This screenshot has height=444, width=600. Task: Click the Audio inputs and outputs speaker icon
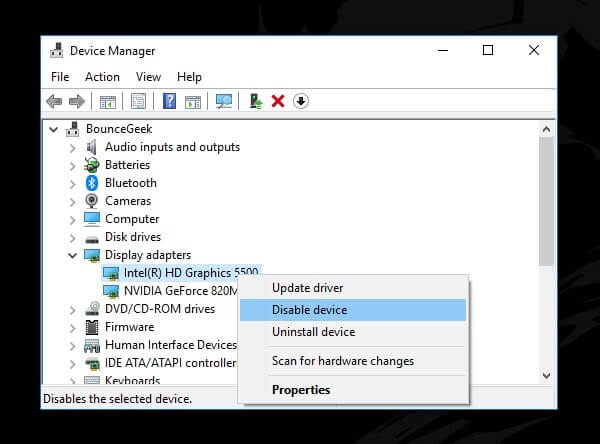91,147
